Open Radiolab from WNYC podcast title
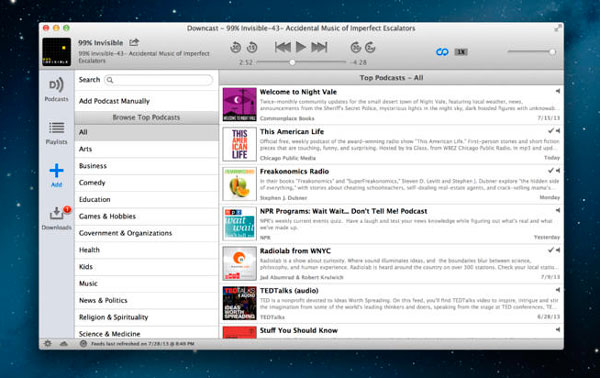Viewport: 600px width, 378px height. pos(295,251)
